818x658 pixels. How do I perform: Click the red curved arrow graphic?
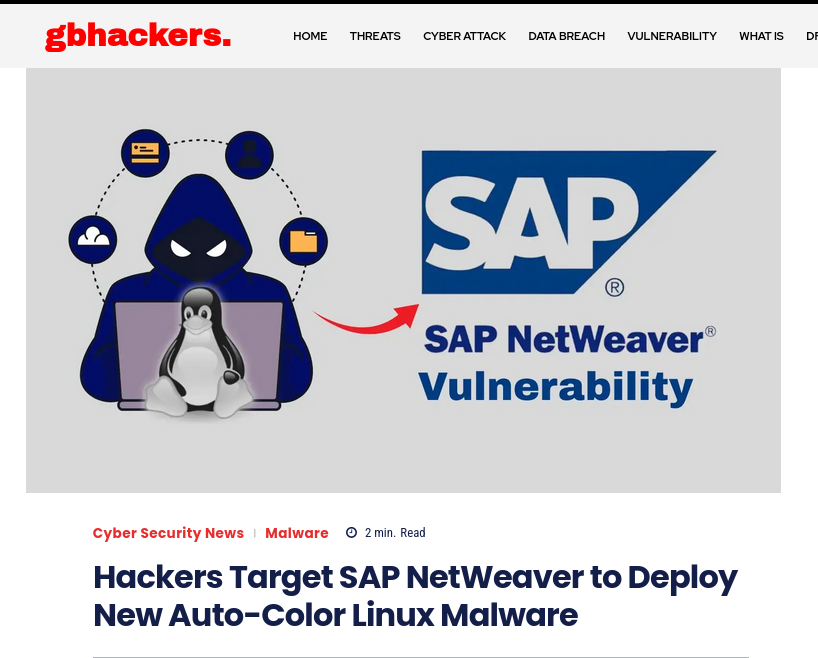click(366, 318)
